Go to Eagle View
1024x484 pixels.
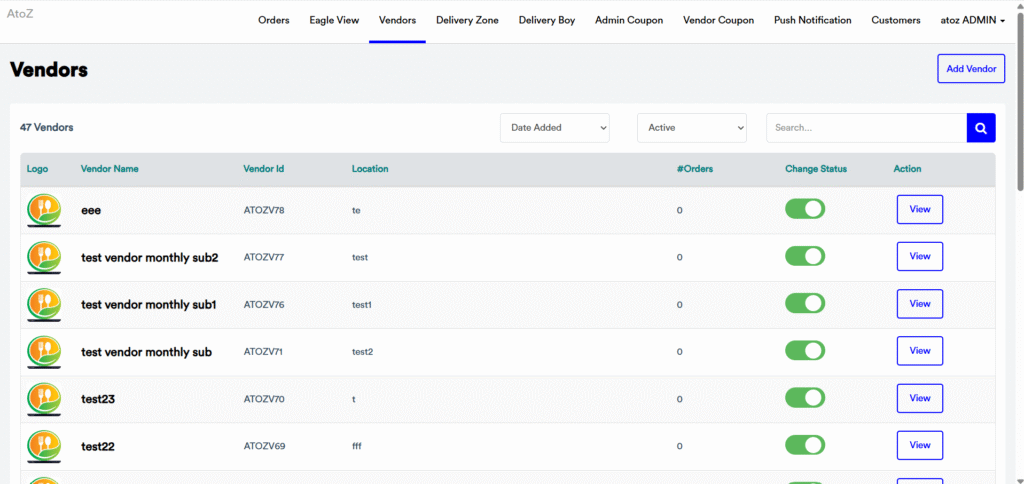(334, 20)
